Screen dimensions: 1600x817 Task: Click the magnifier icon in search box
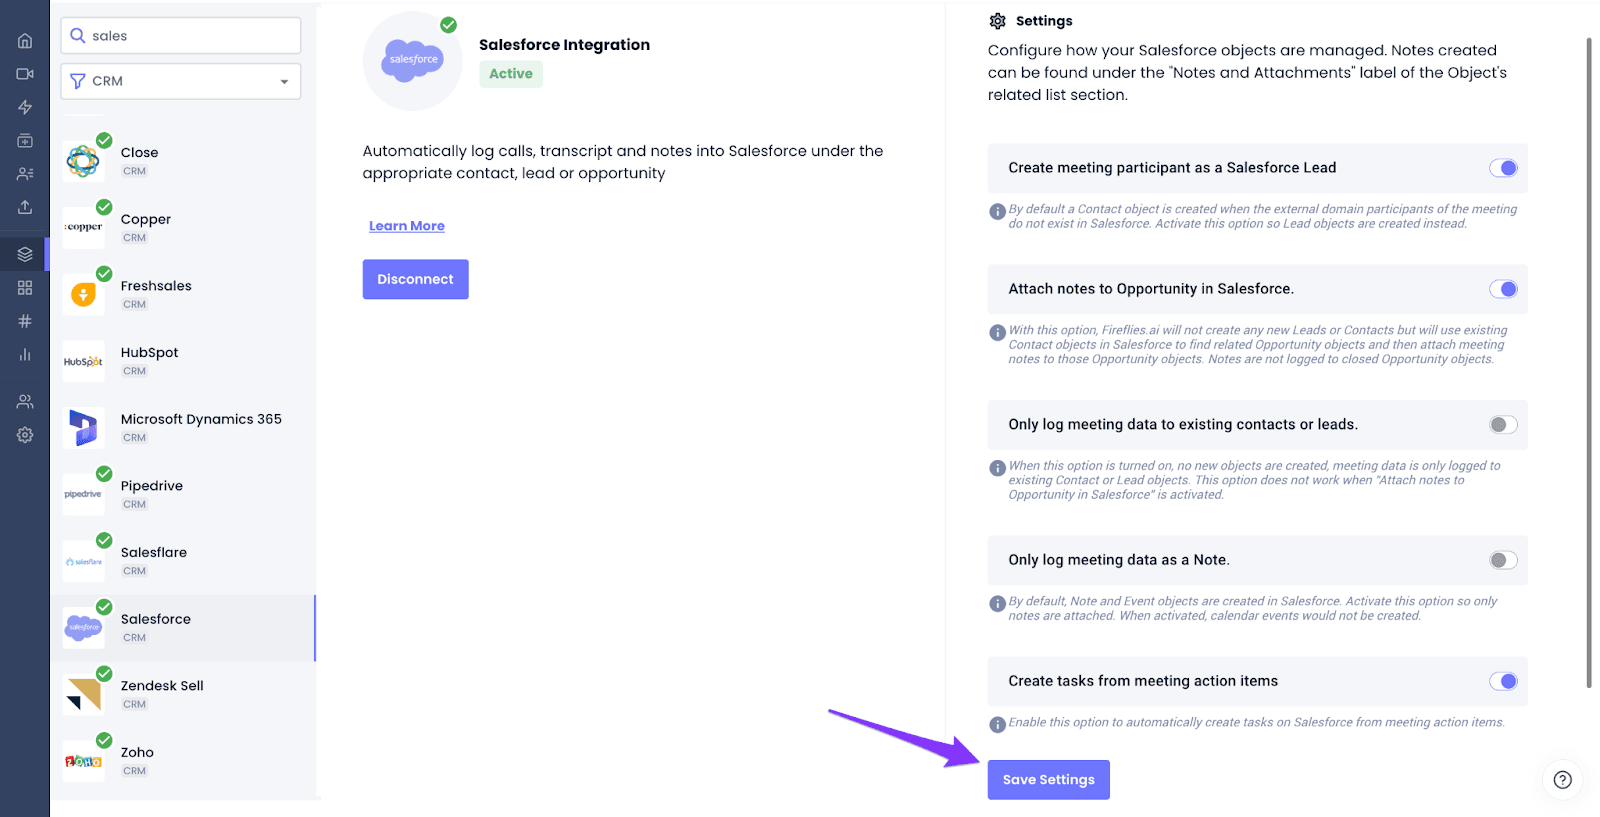78,35
